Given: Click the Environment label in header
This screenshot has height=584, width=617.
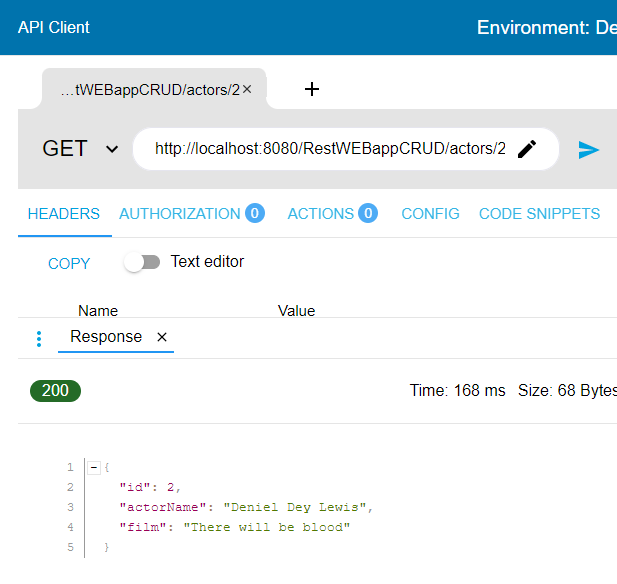Looking at the screenshot, I should pos(547,27).
